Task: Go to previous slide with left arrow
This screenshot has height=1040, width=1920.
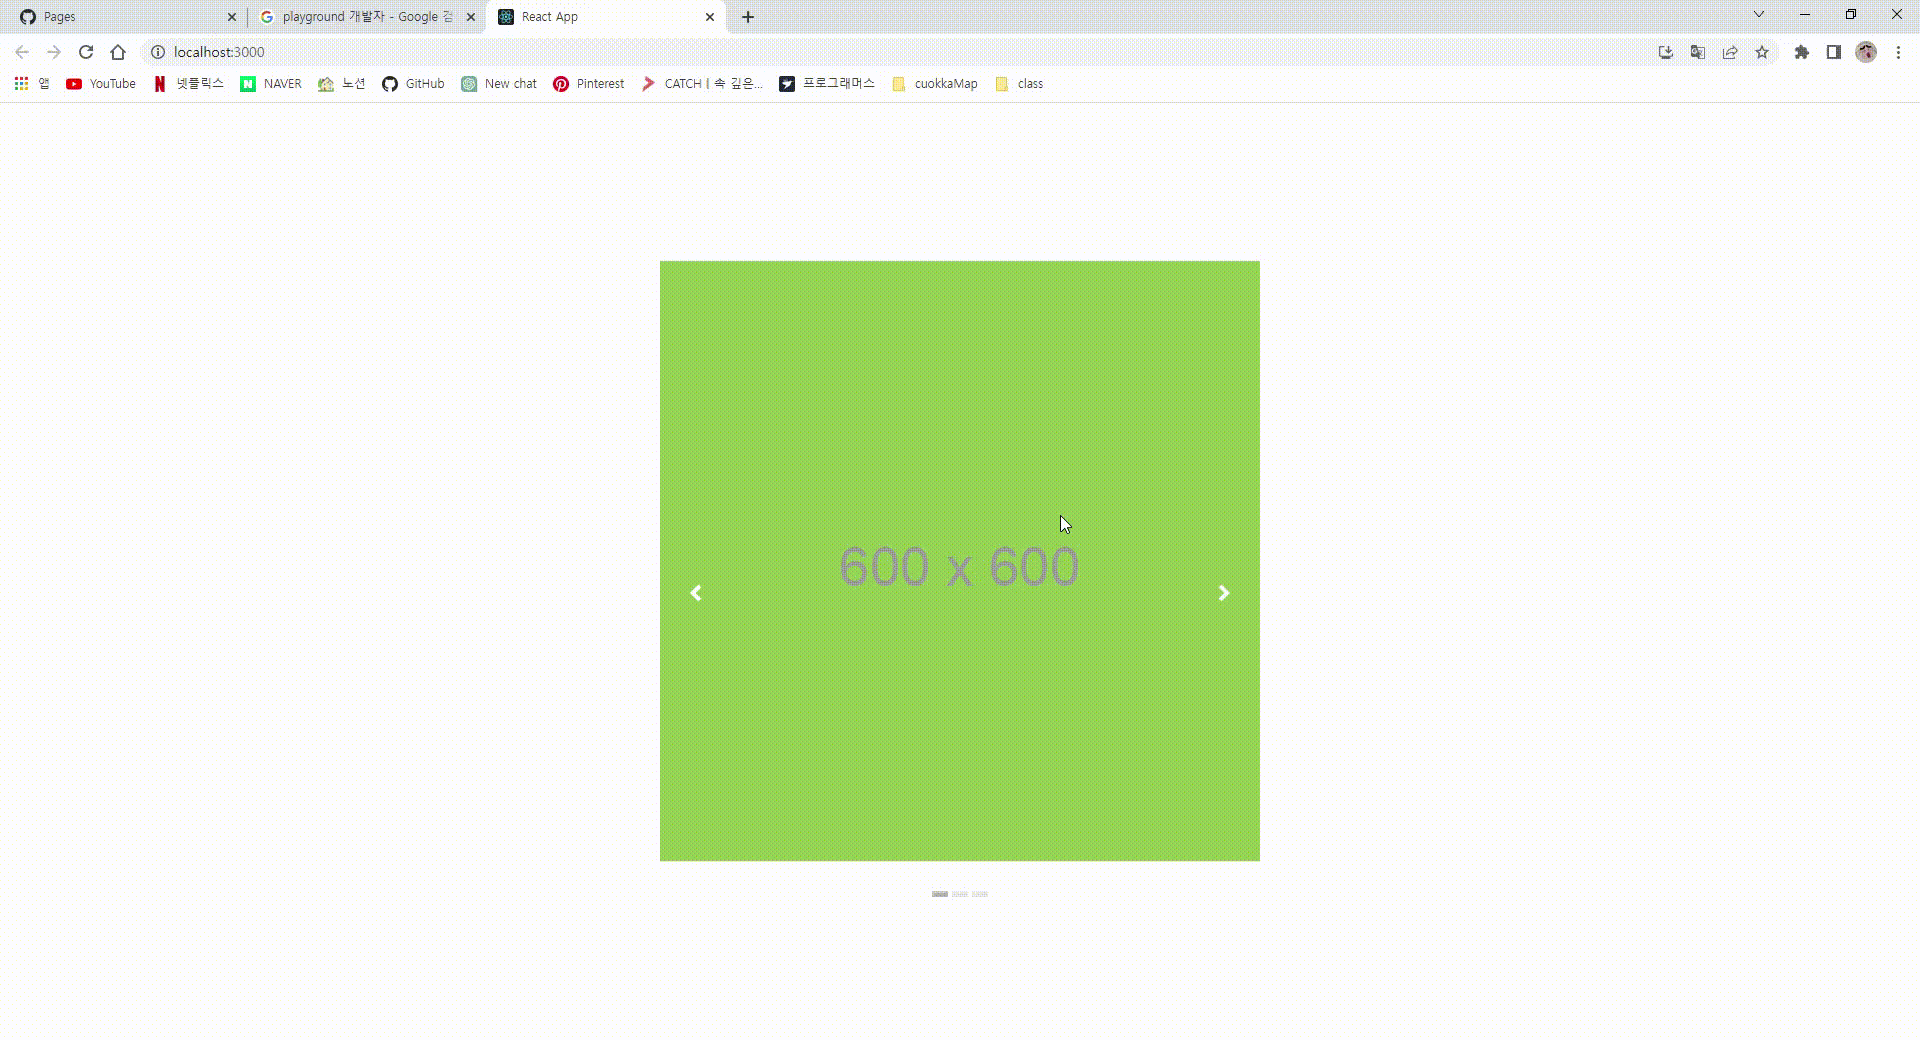Action: pos(696,593)
